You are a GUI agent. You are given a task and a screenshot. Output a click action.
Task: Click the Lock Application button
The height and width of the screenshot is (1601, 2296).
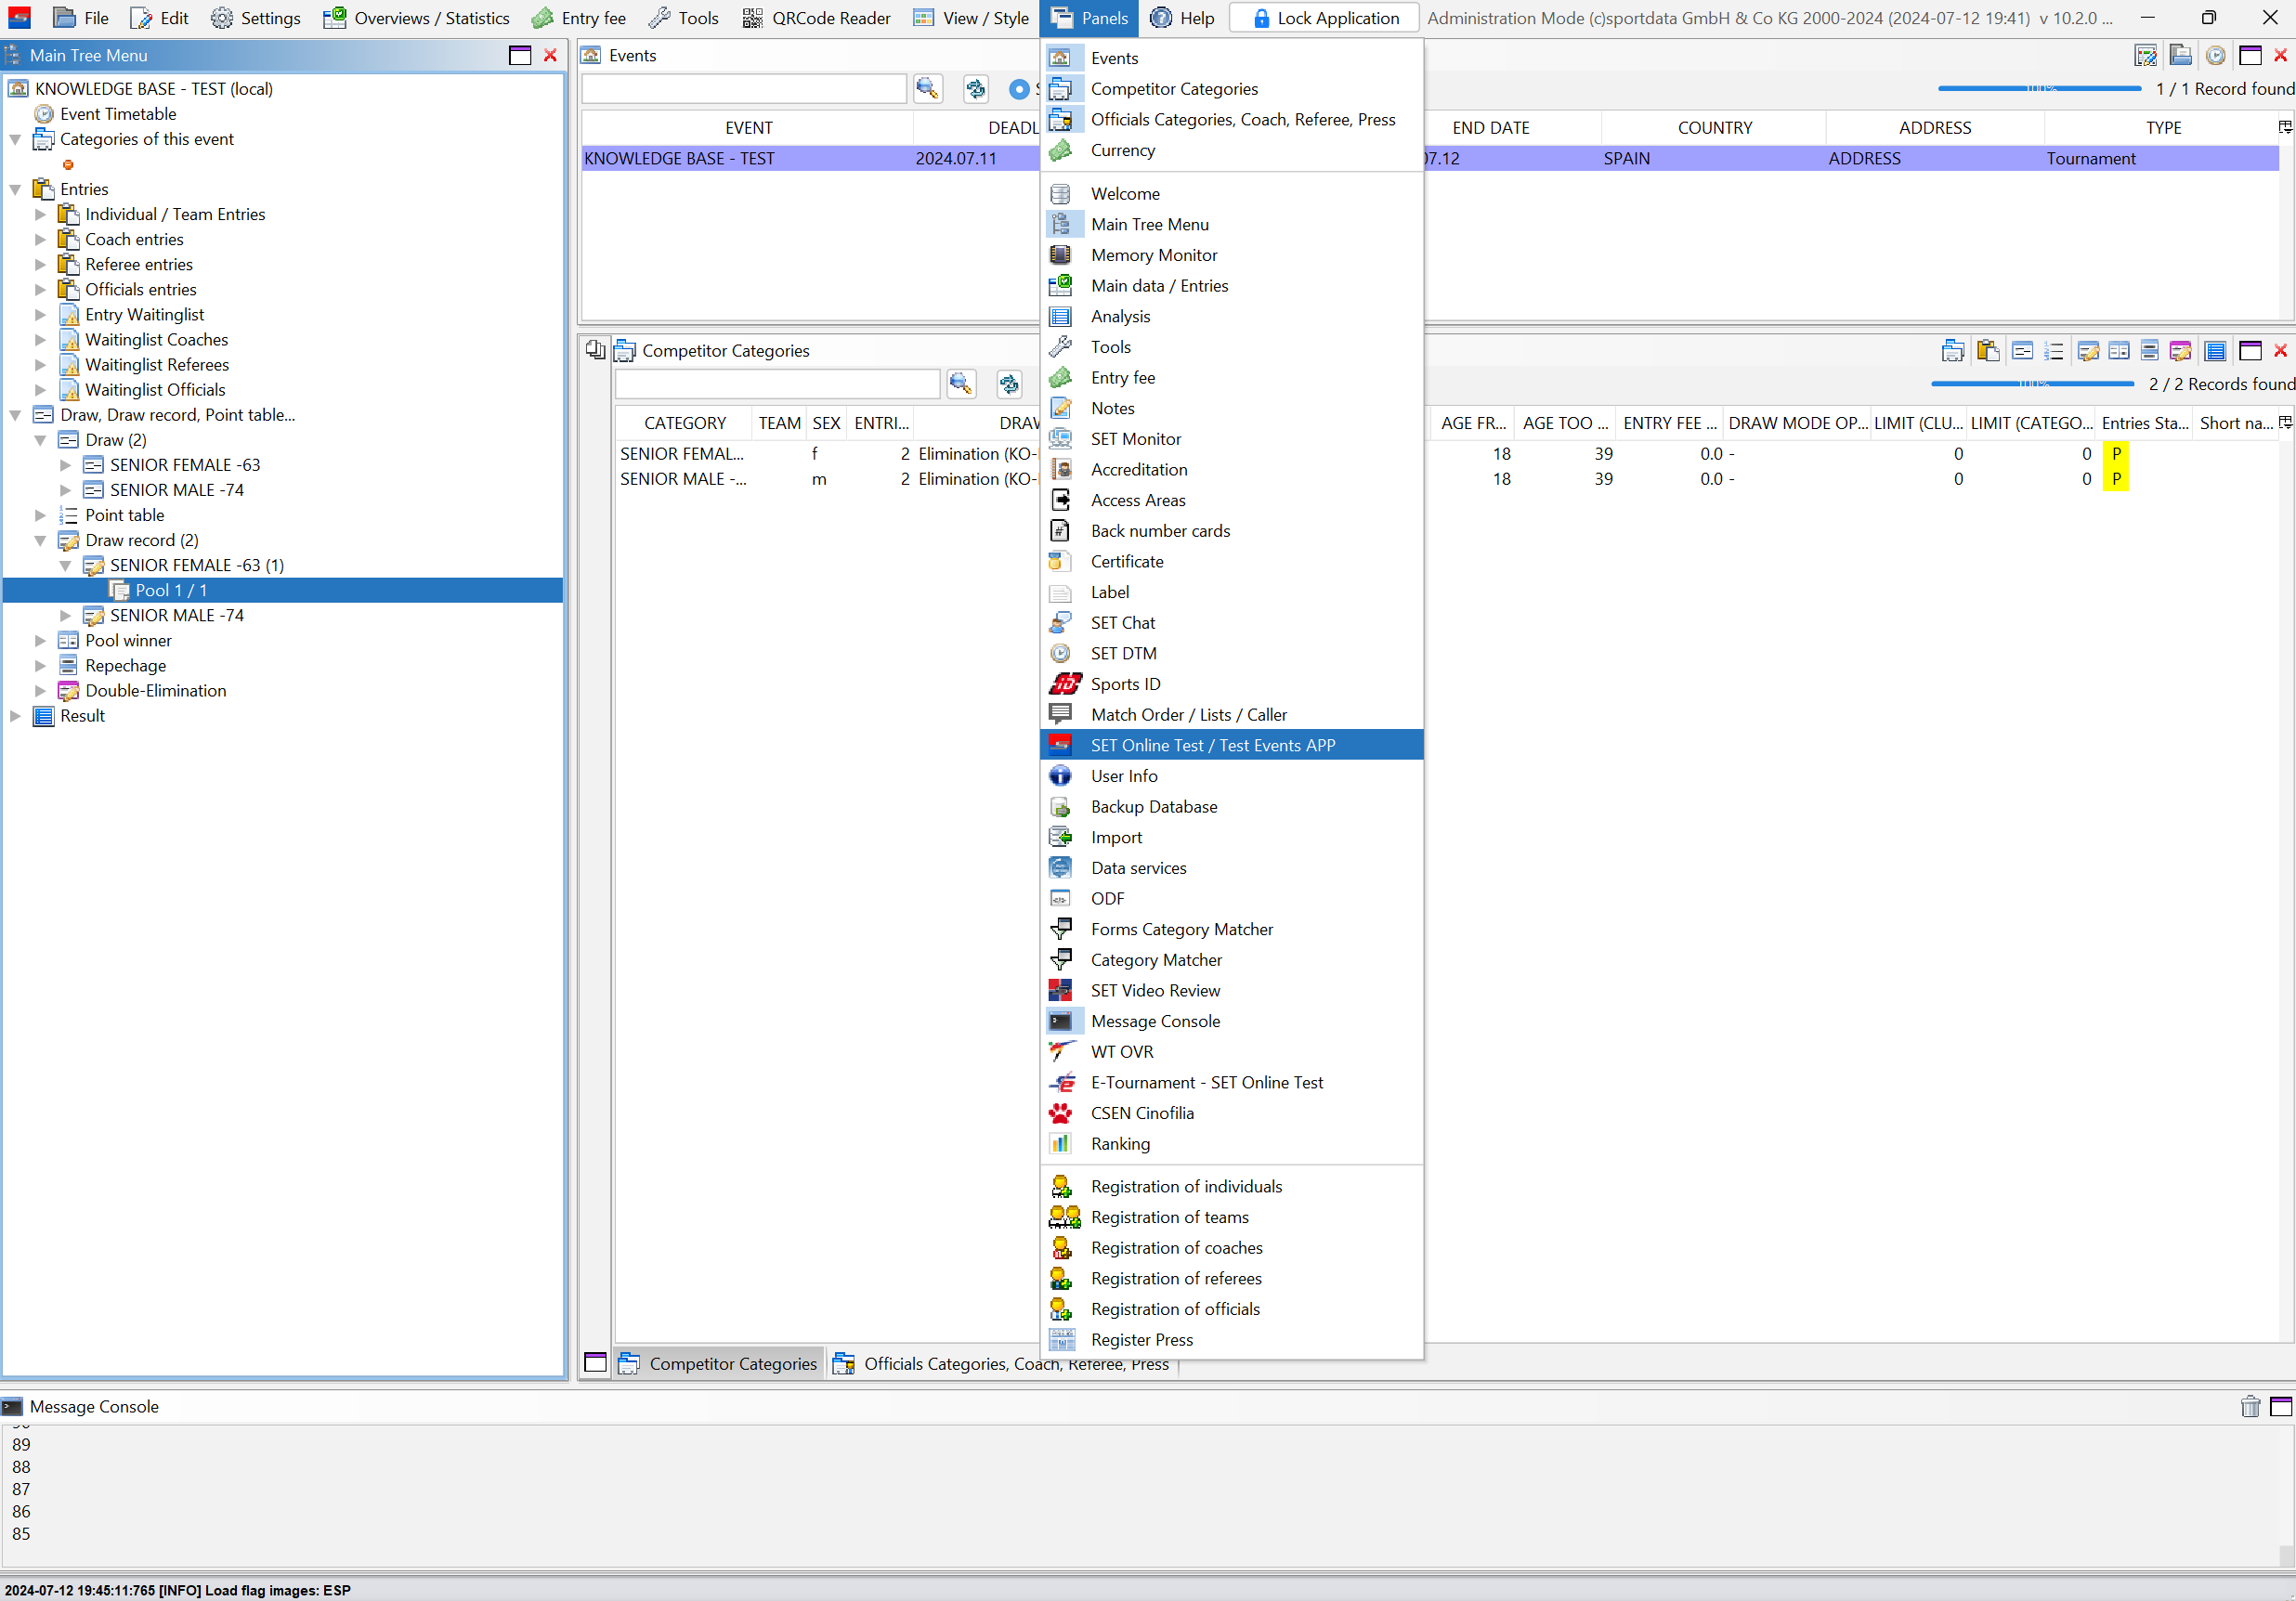pos(1325,18)
